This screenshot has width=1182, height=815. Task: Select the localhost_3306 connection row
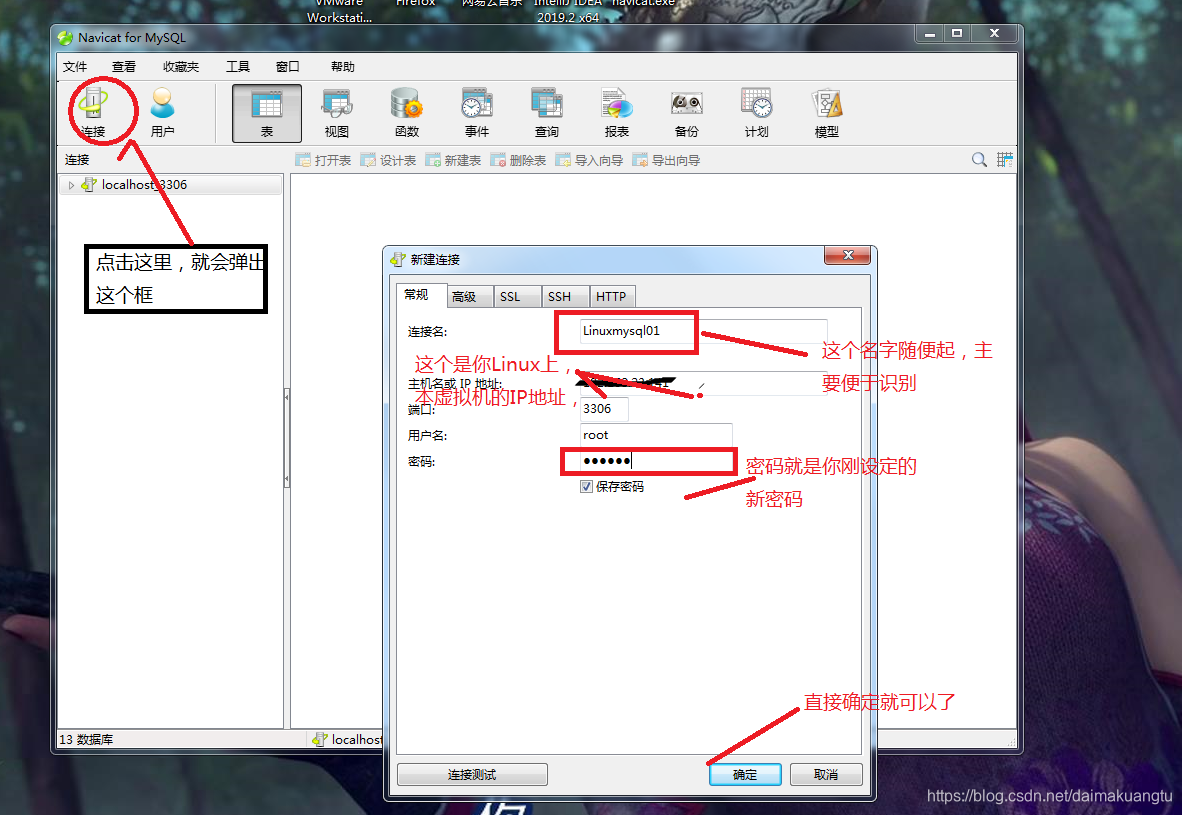click(171, 185)
